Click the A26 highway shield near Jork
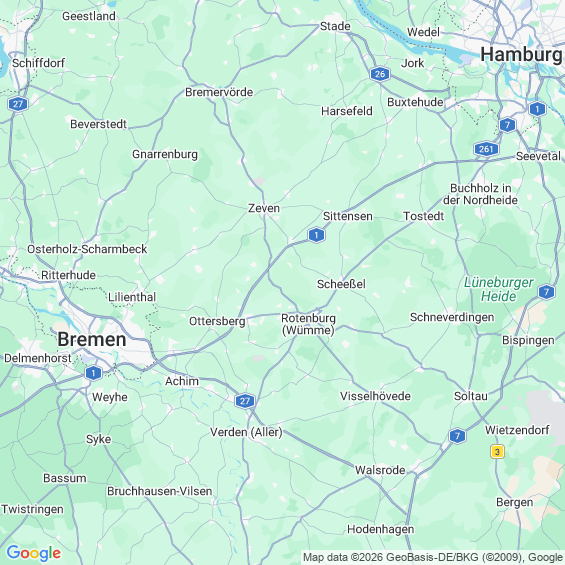 380,74
